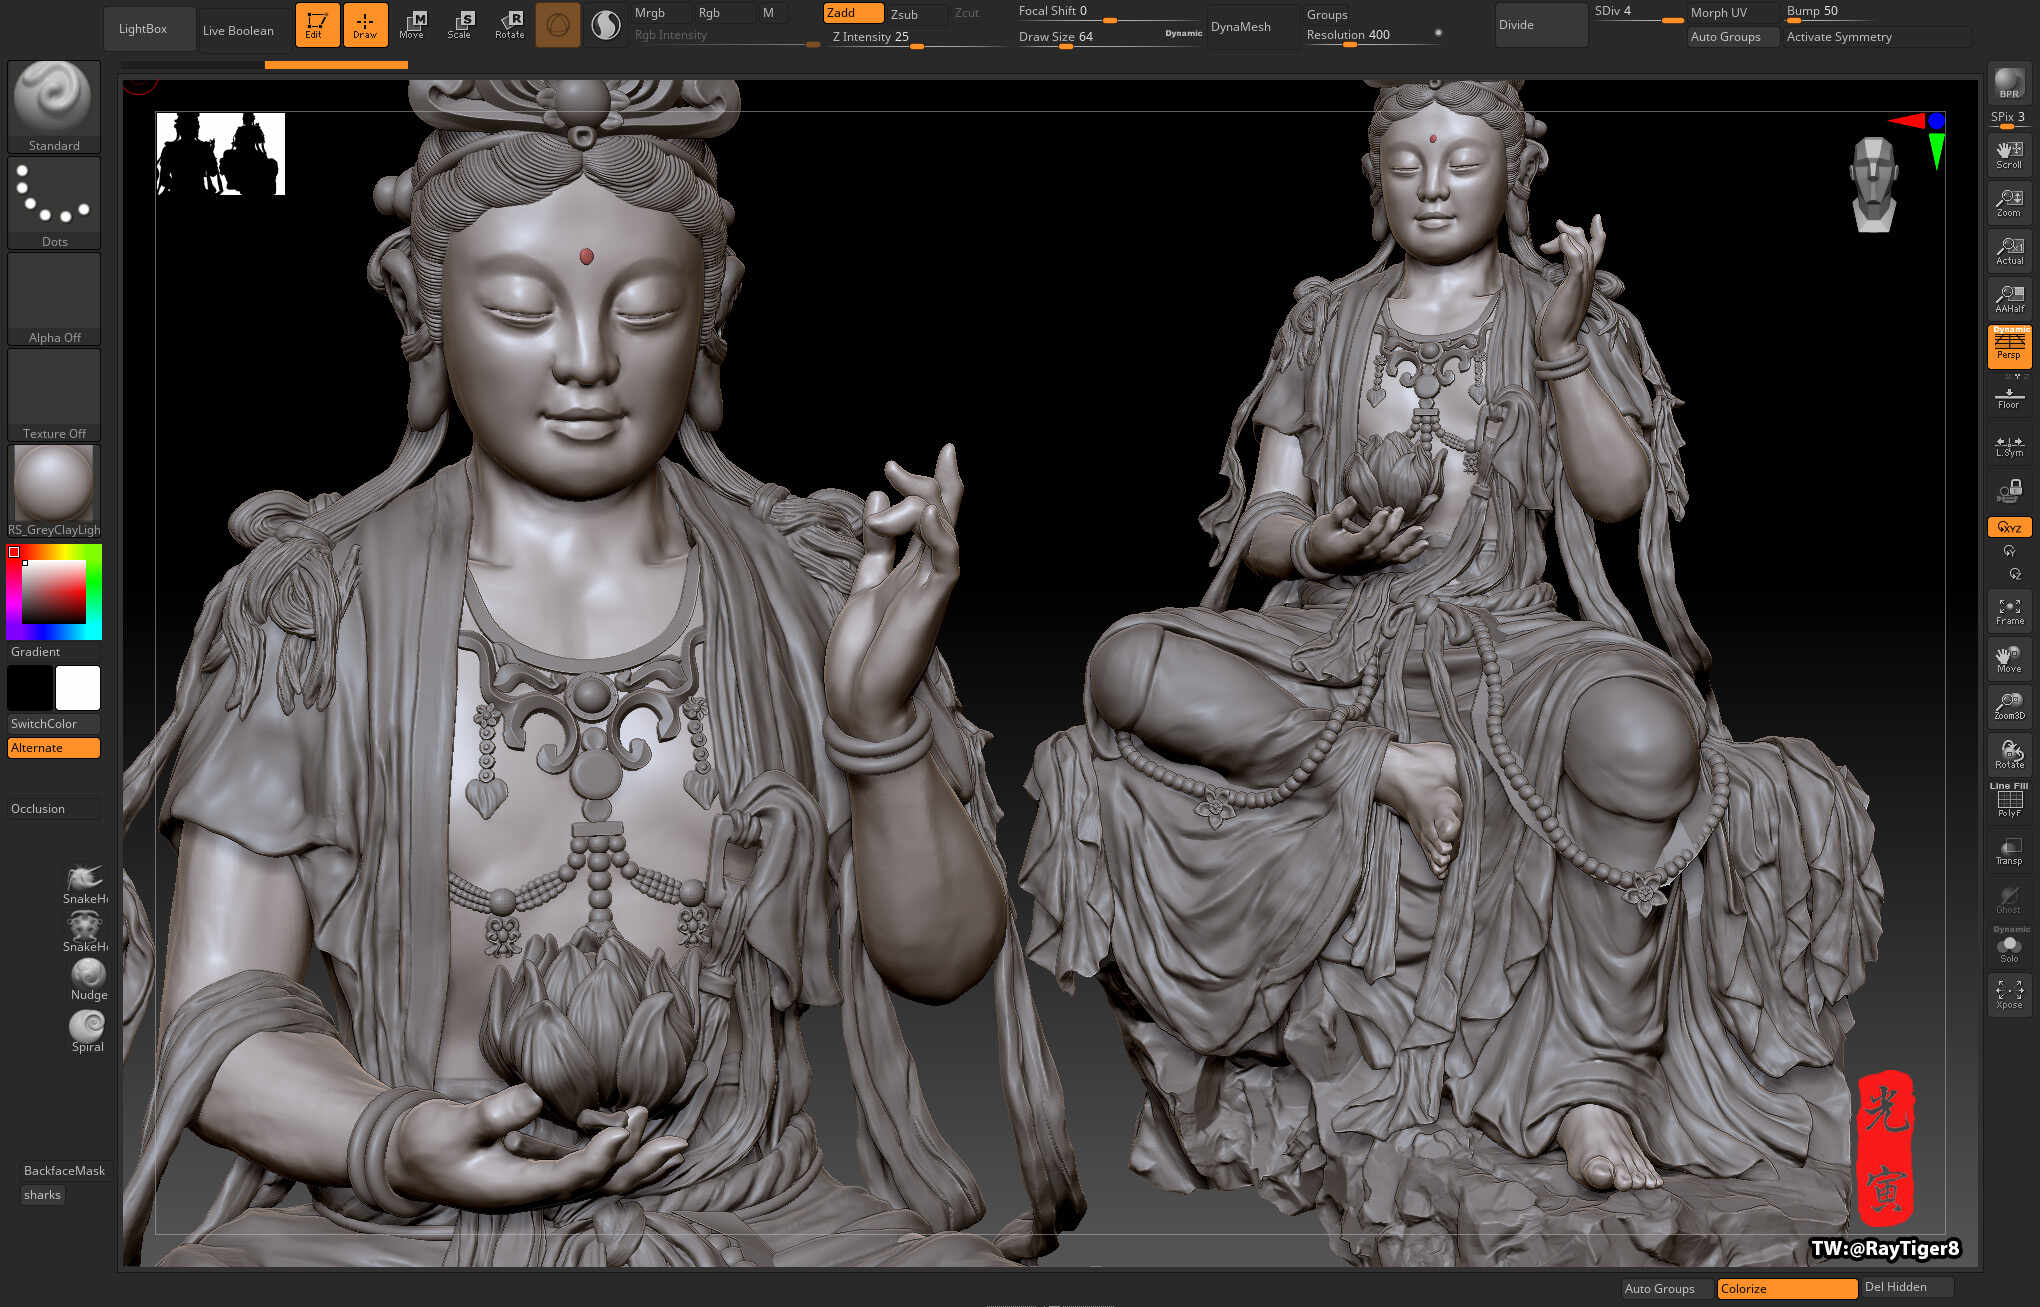Select the white main color swatch
This screenshot has height=1307, width=2040.
coord(78,688)
